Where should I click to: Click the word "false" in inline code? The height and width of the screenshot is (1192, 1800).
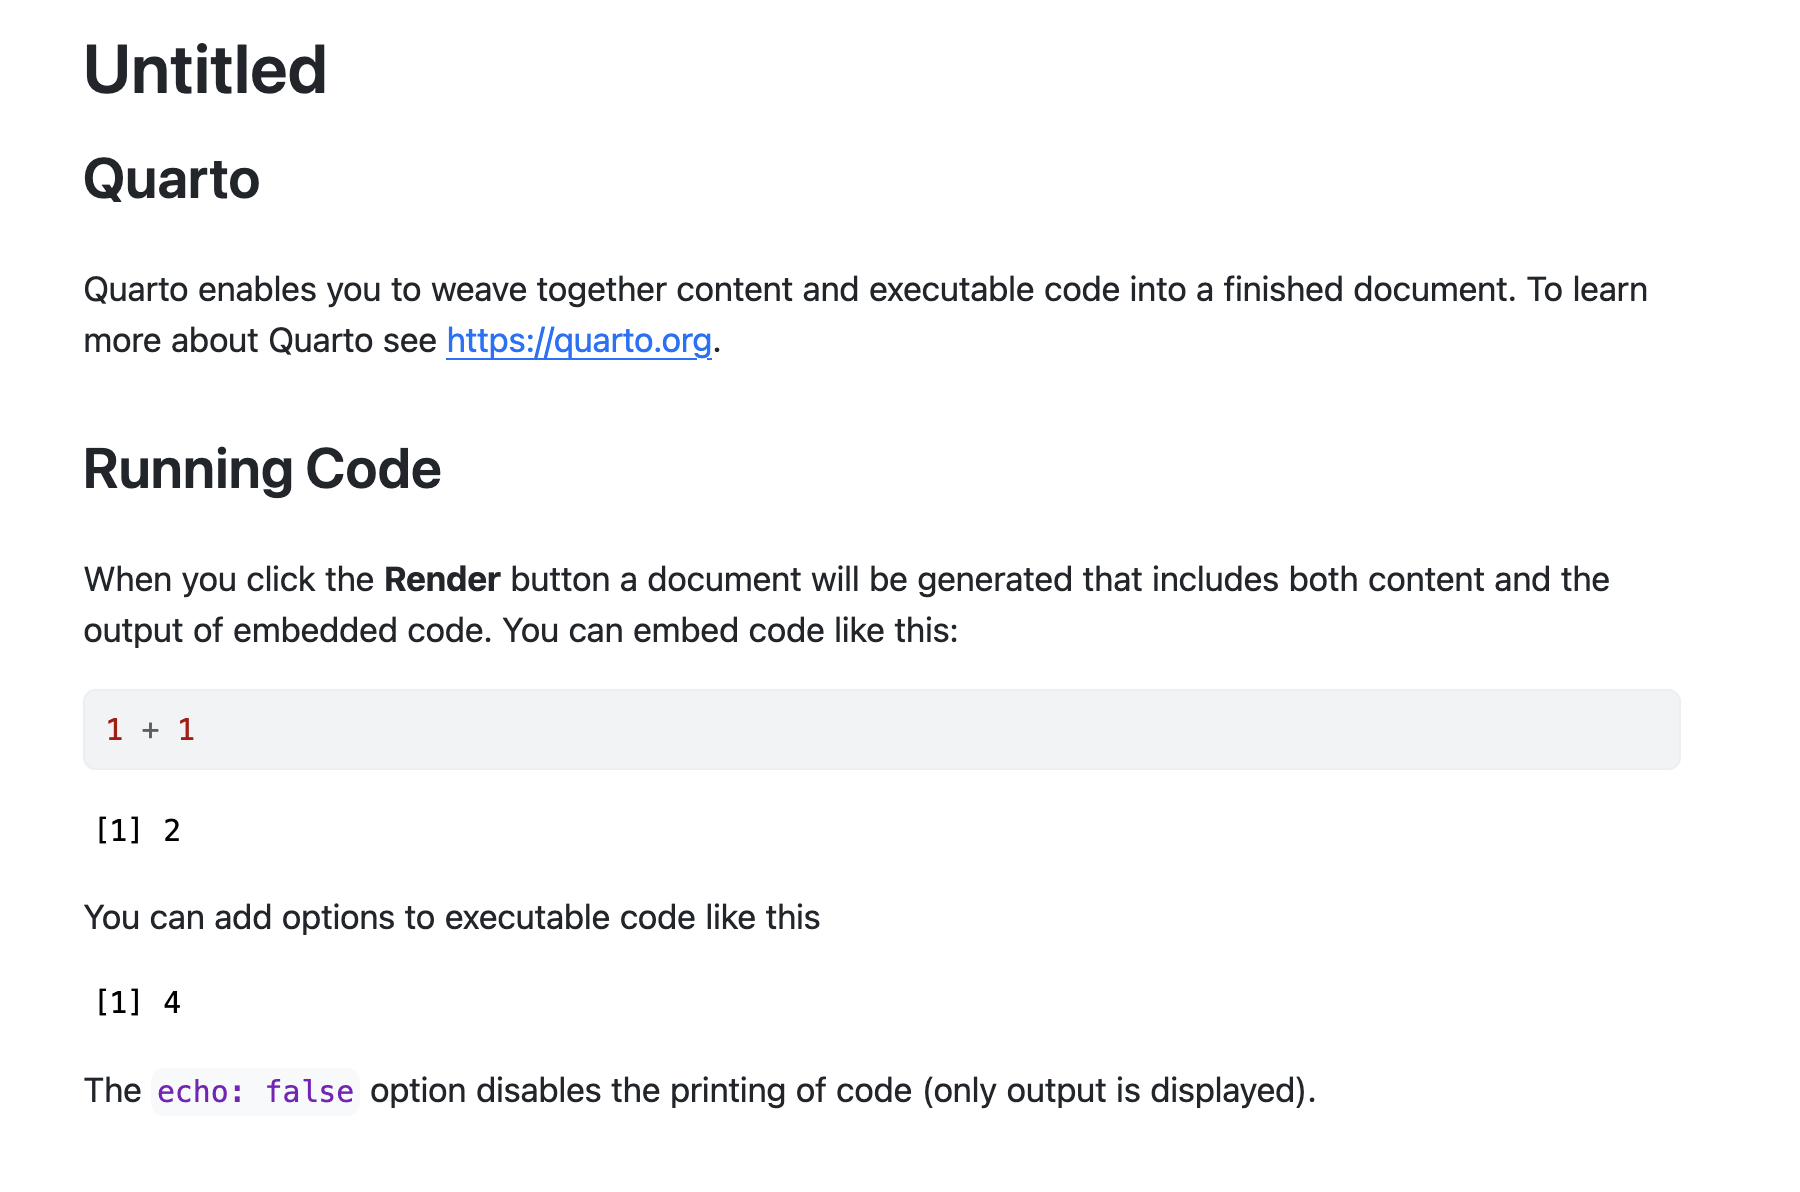click(x=309, y=1092)
